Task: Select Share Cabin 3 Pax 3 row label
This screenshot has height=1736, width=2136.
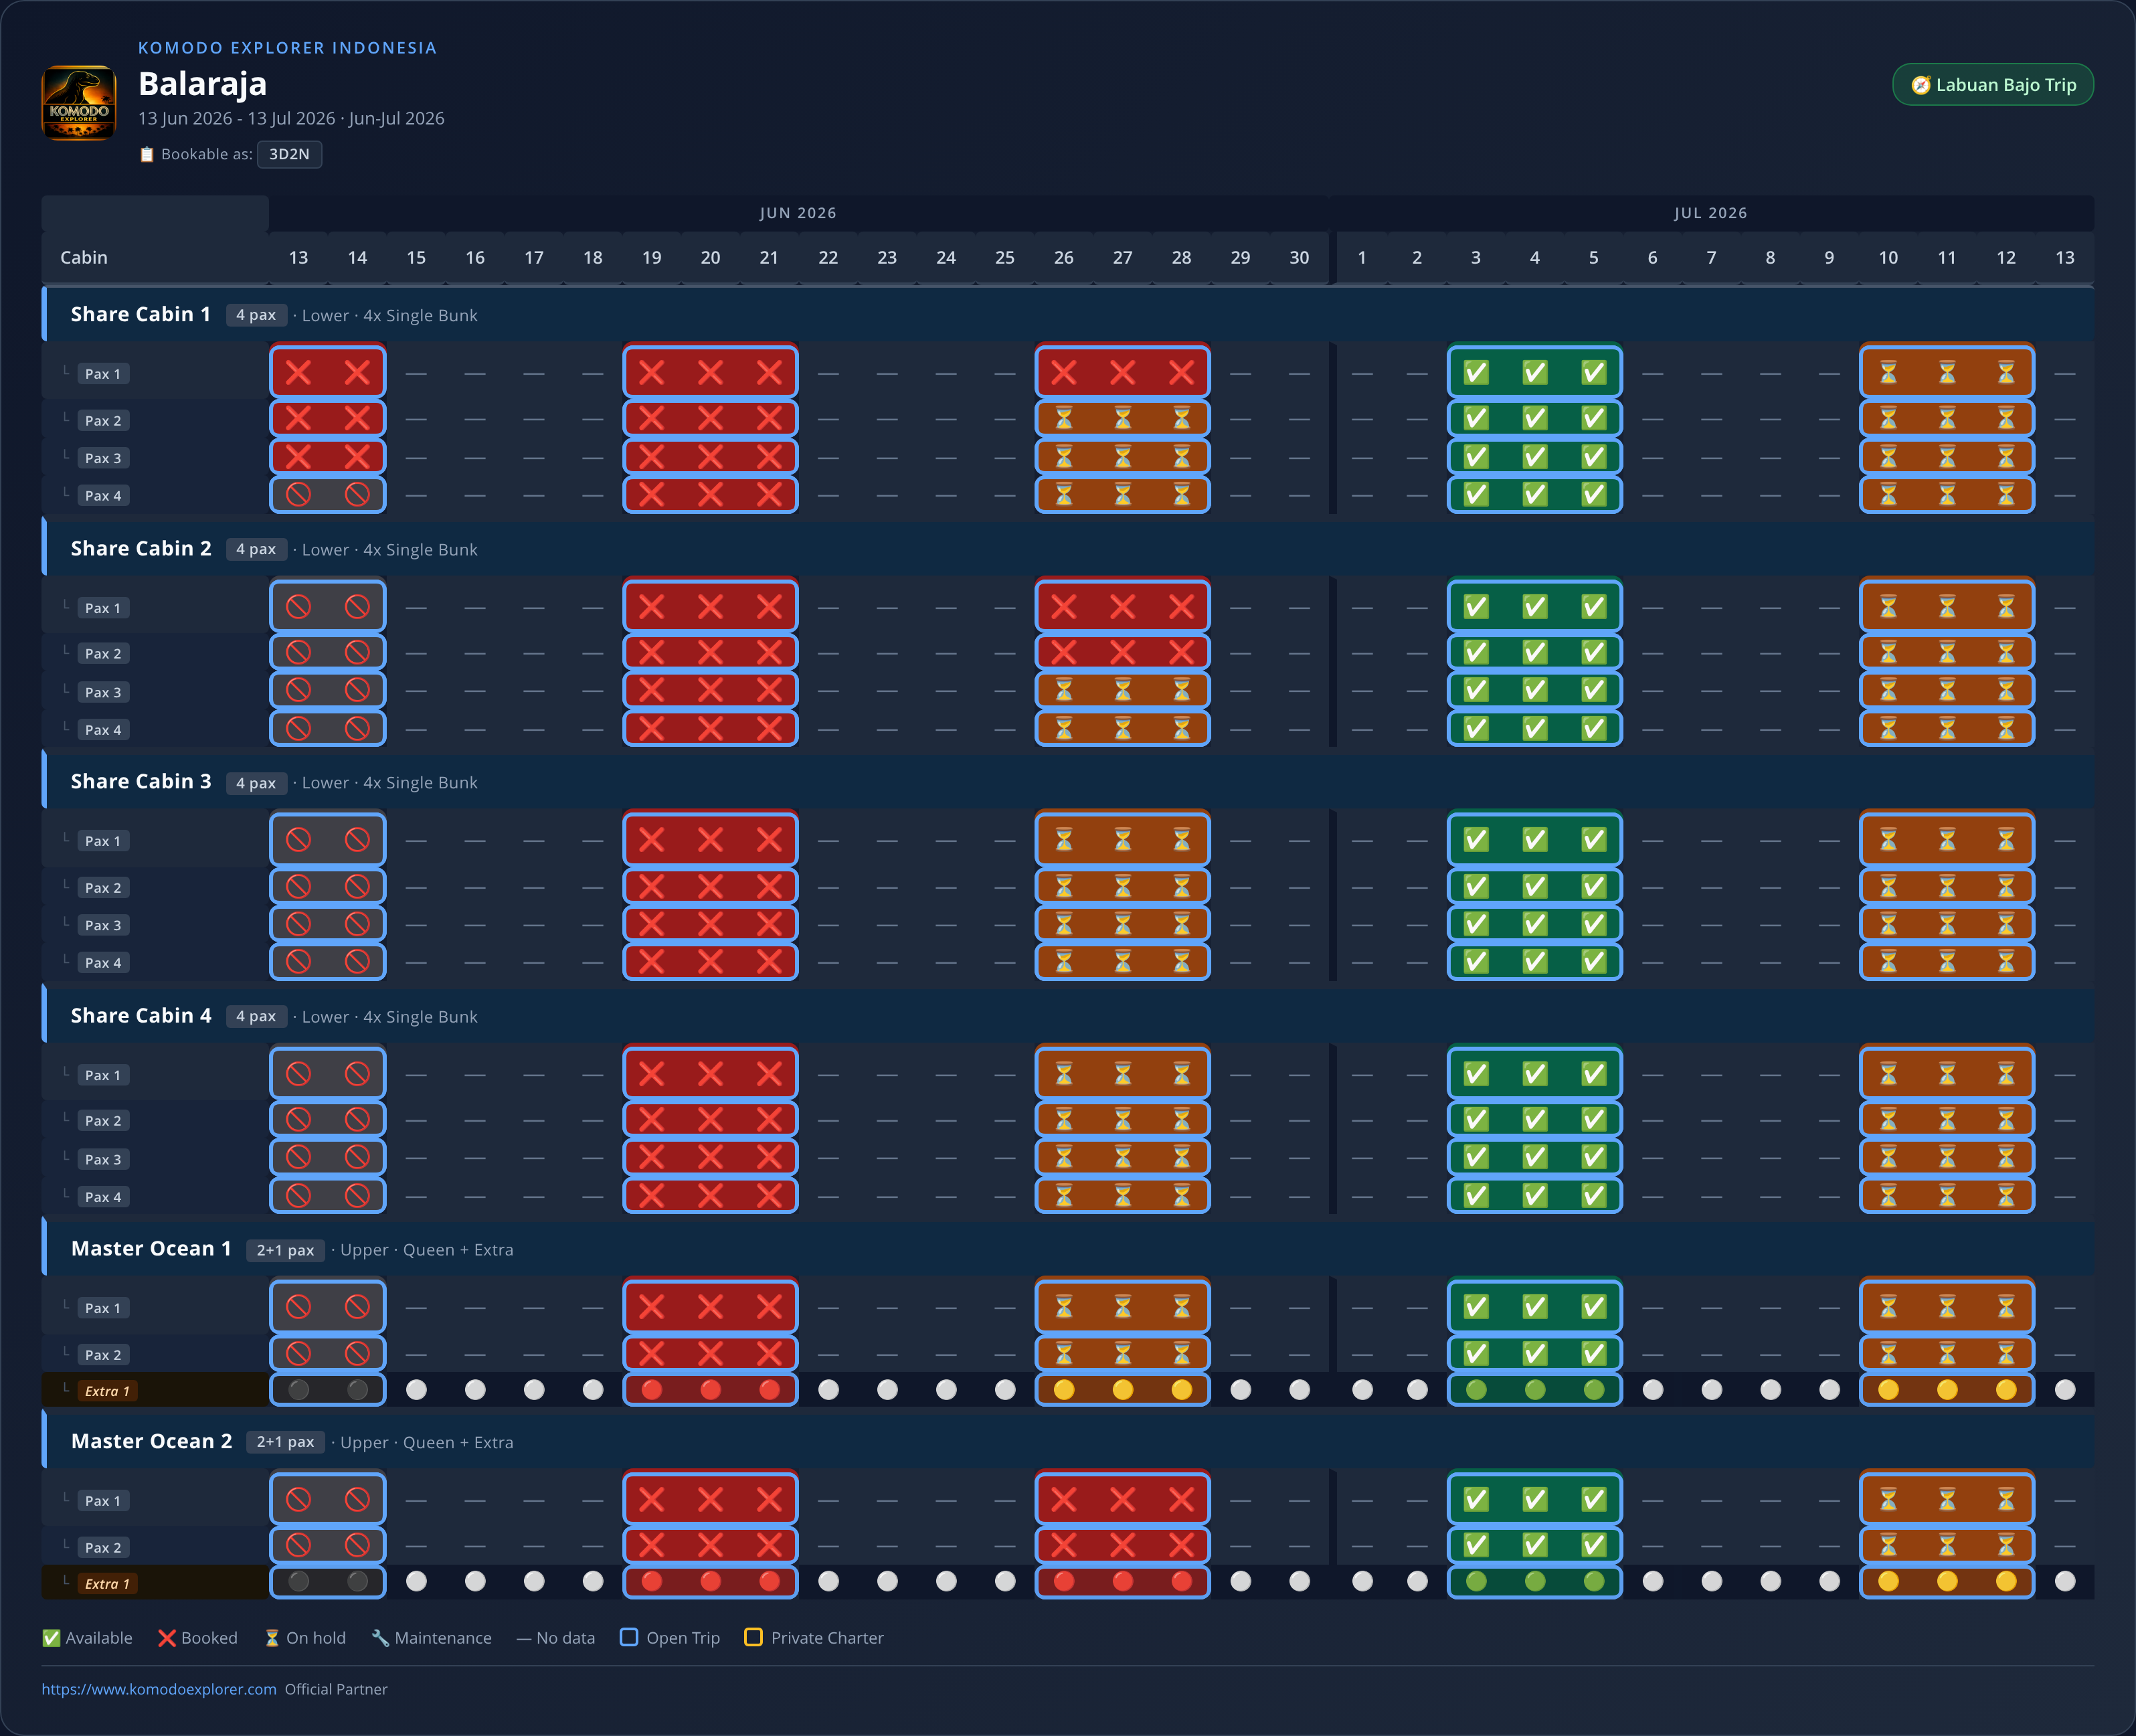Action: point(103,925)
